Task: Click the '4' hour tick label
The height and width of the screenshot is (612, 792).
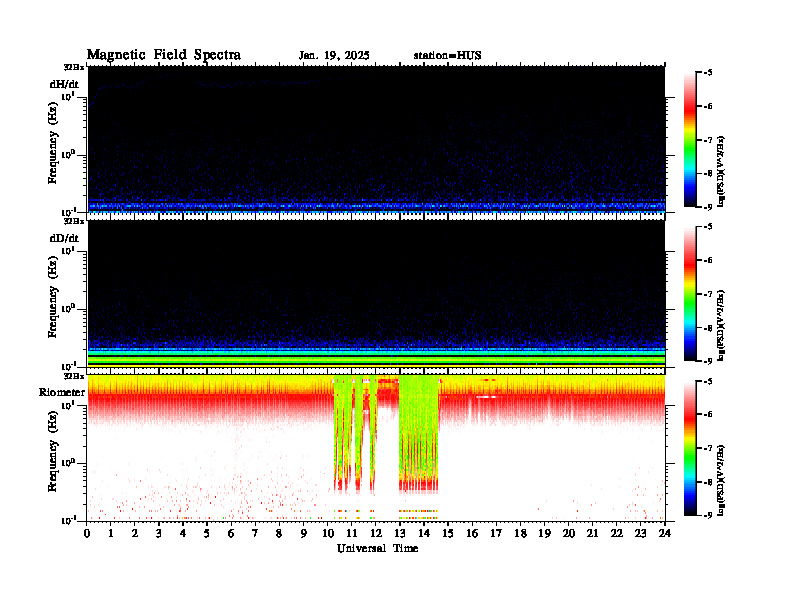Action: [183, 533]
